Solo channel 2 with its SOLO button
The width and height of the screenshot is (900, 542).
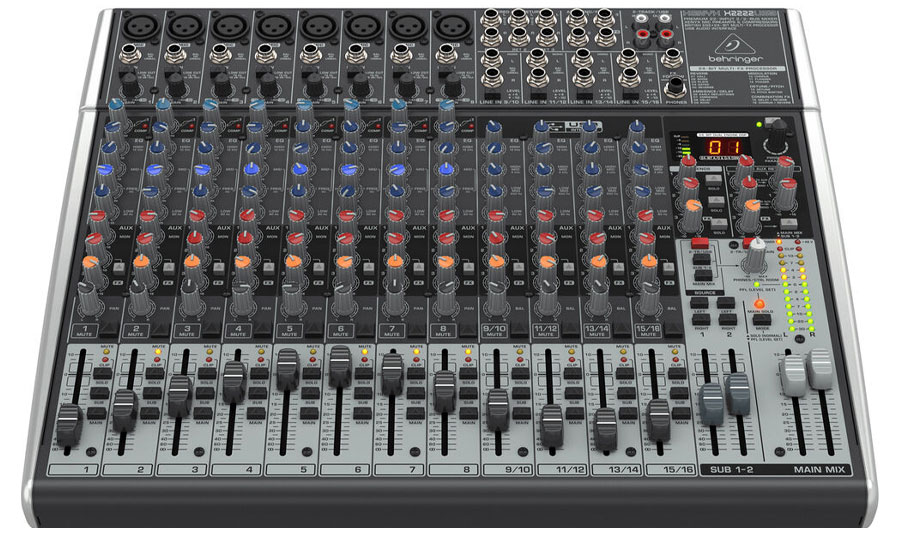tap(154, 374)
